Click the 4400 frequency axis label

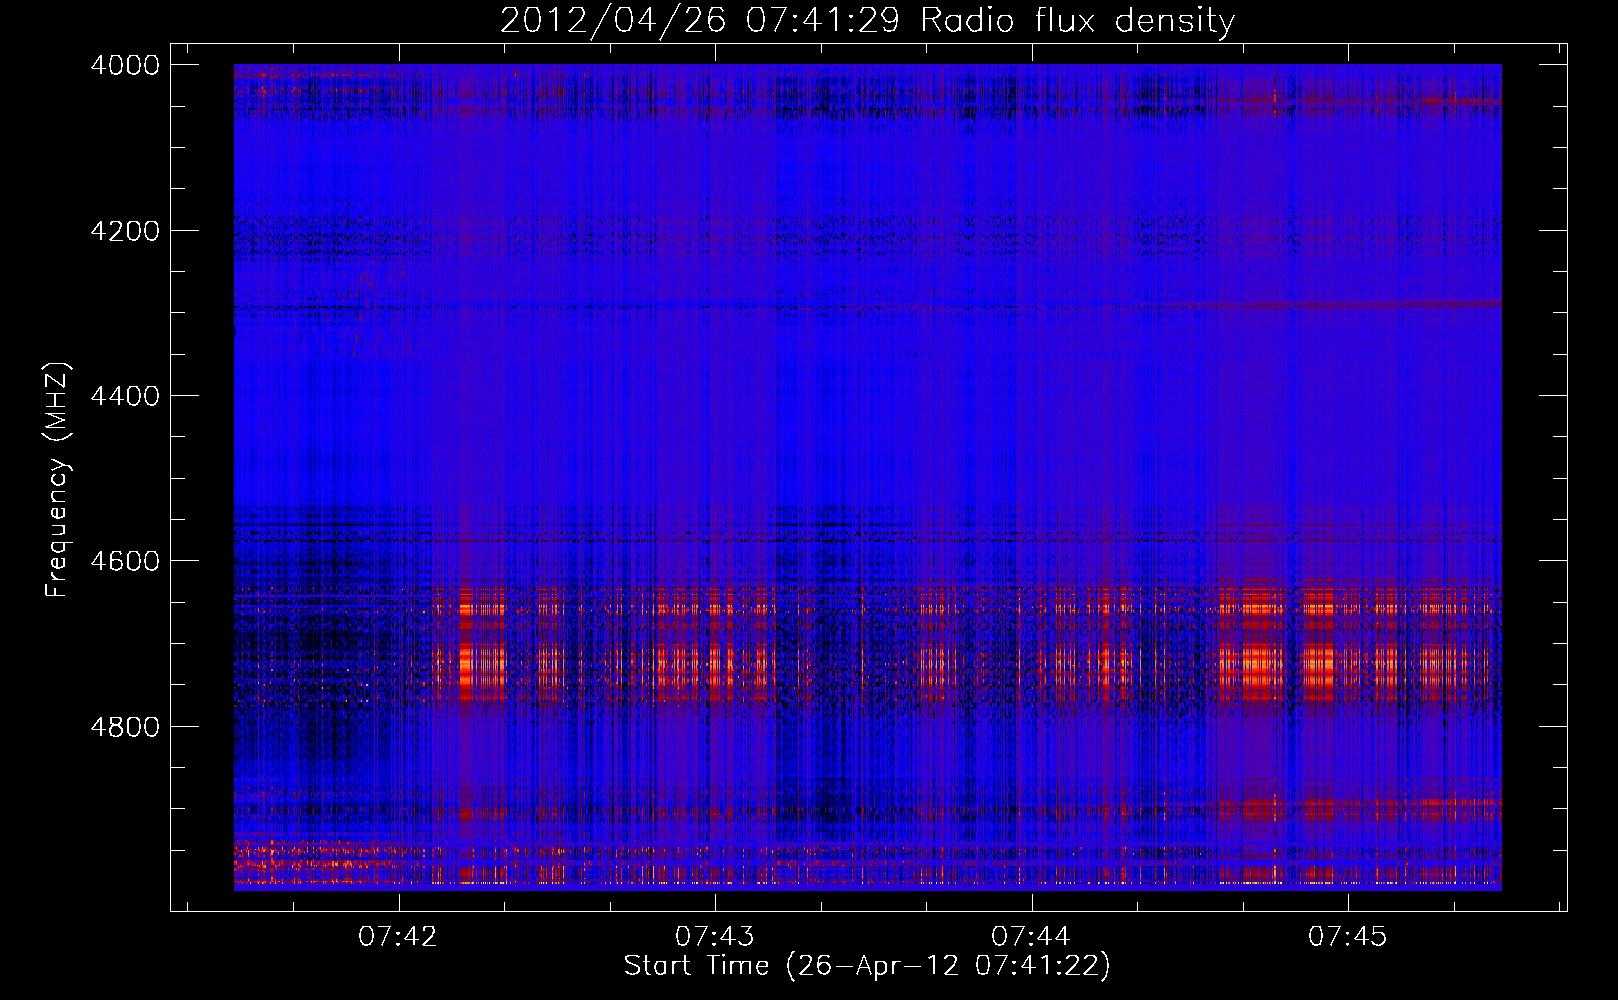(x=125, y=396)
